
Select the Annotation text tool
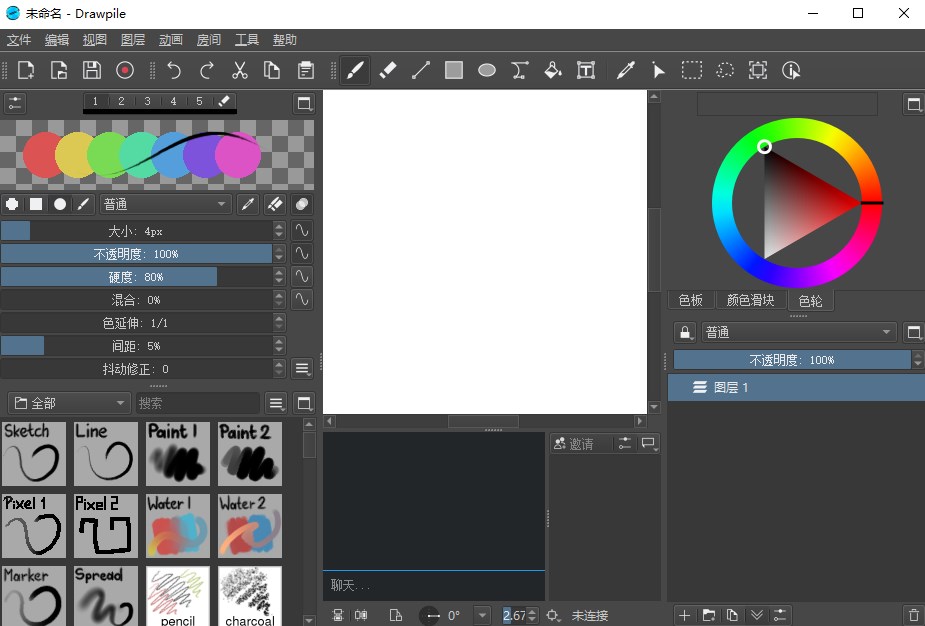(586, 70)
